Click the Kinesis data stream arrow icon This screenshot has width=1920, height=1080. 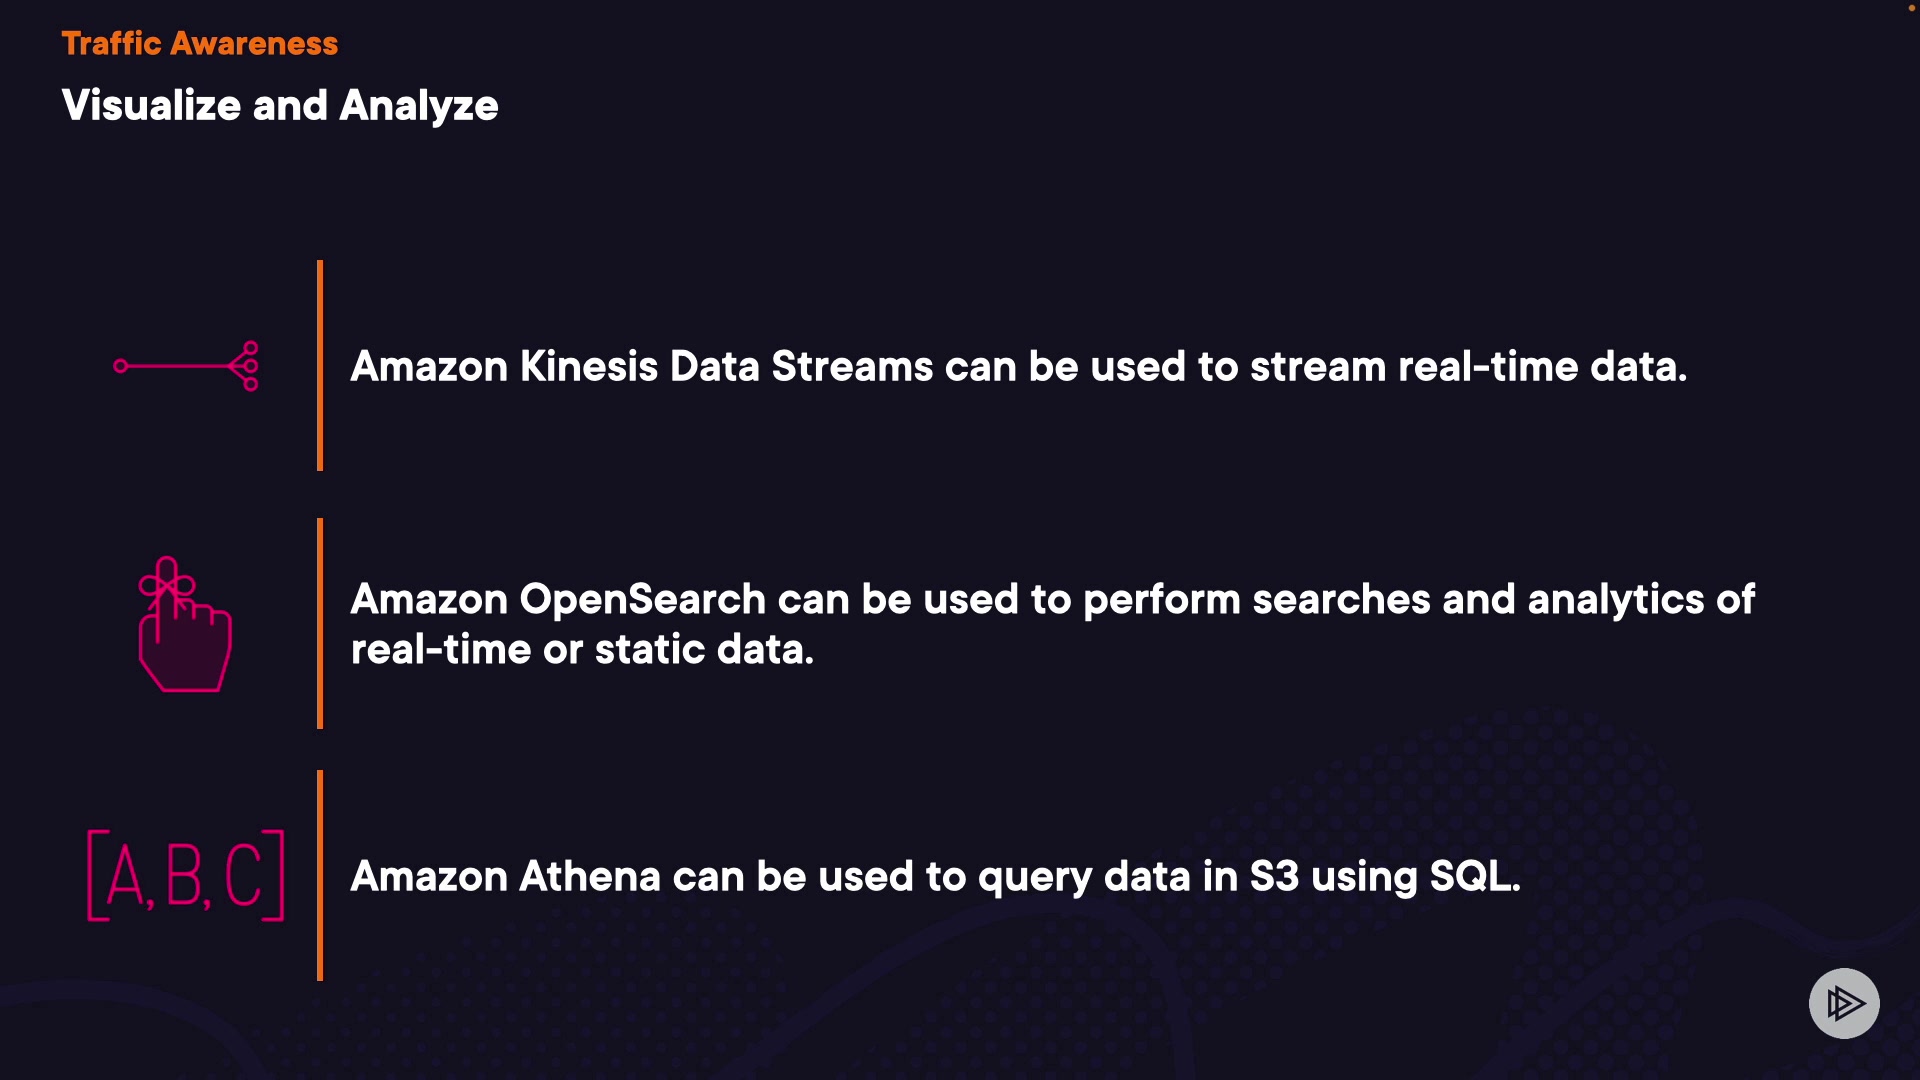click(186, 366)
